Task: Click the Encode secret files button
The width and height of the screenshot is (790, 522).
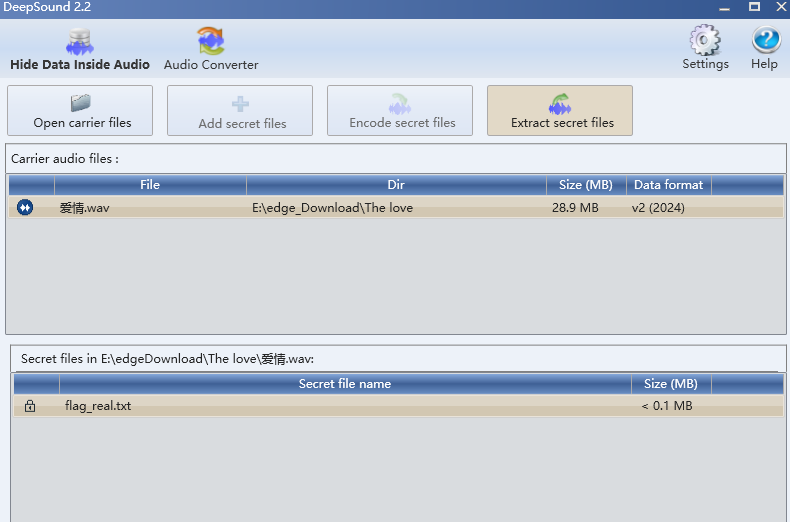Action: click(400, 110)
